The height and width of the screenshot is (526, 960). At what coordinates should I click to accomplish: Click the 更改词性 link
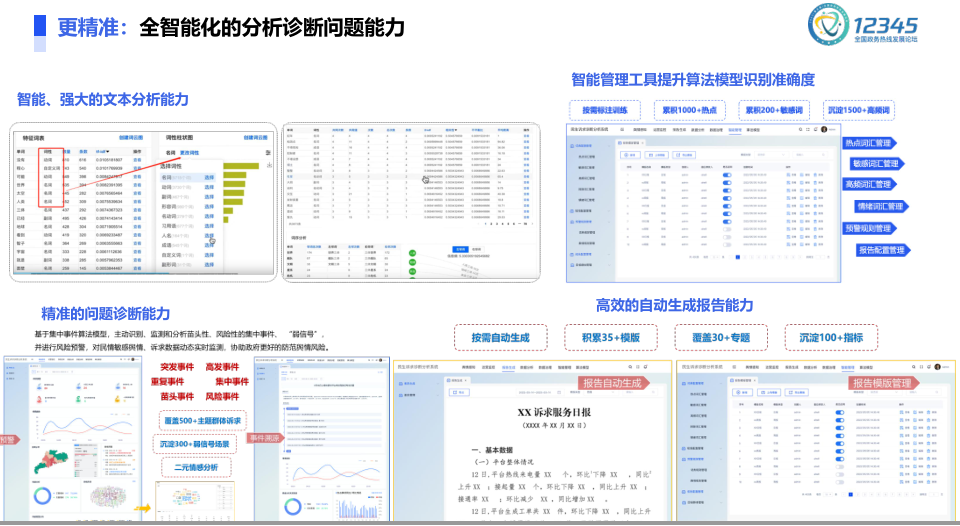[190, 152]
